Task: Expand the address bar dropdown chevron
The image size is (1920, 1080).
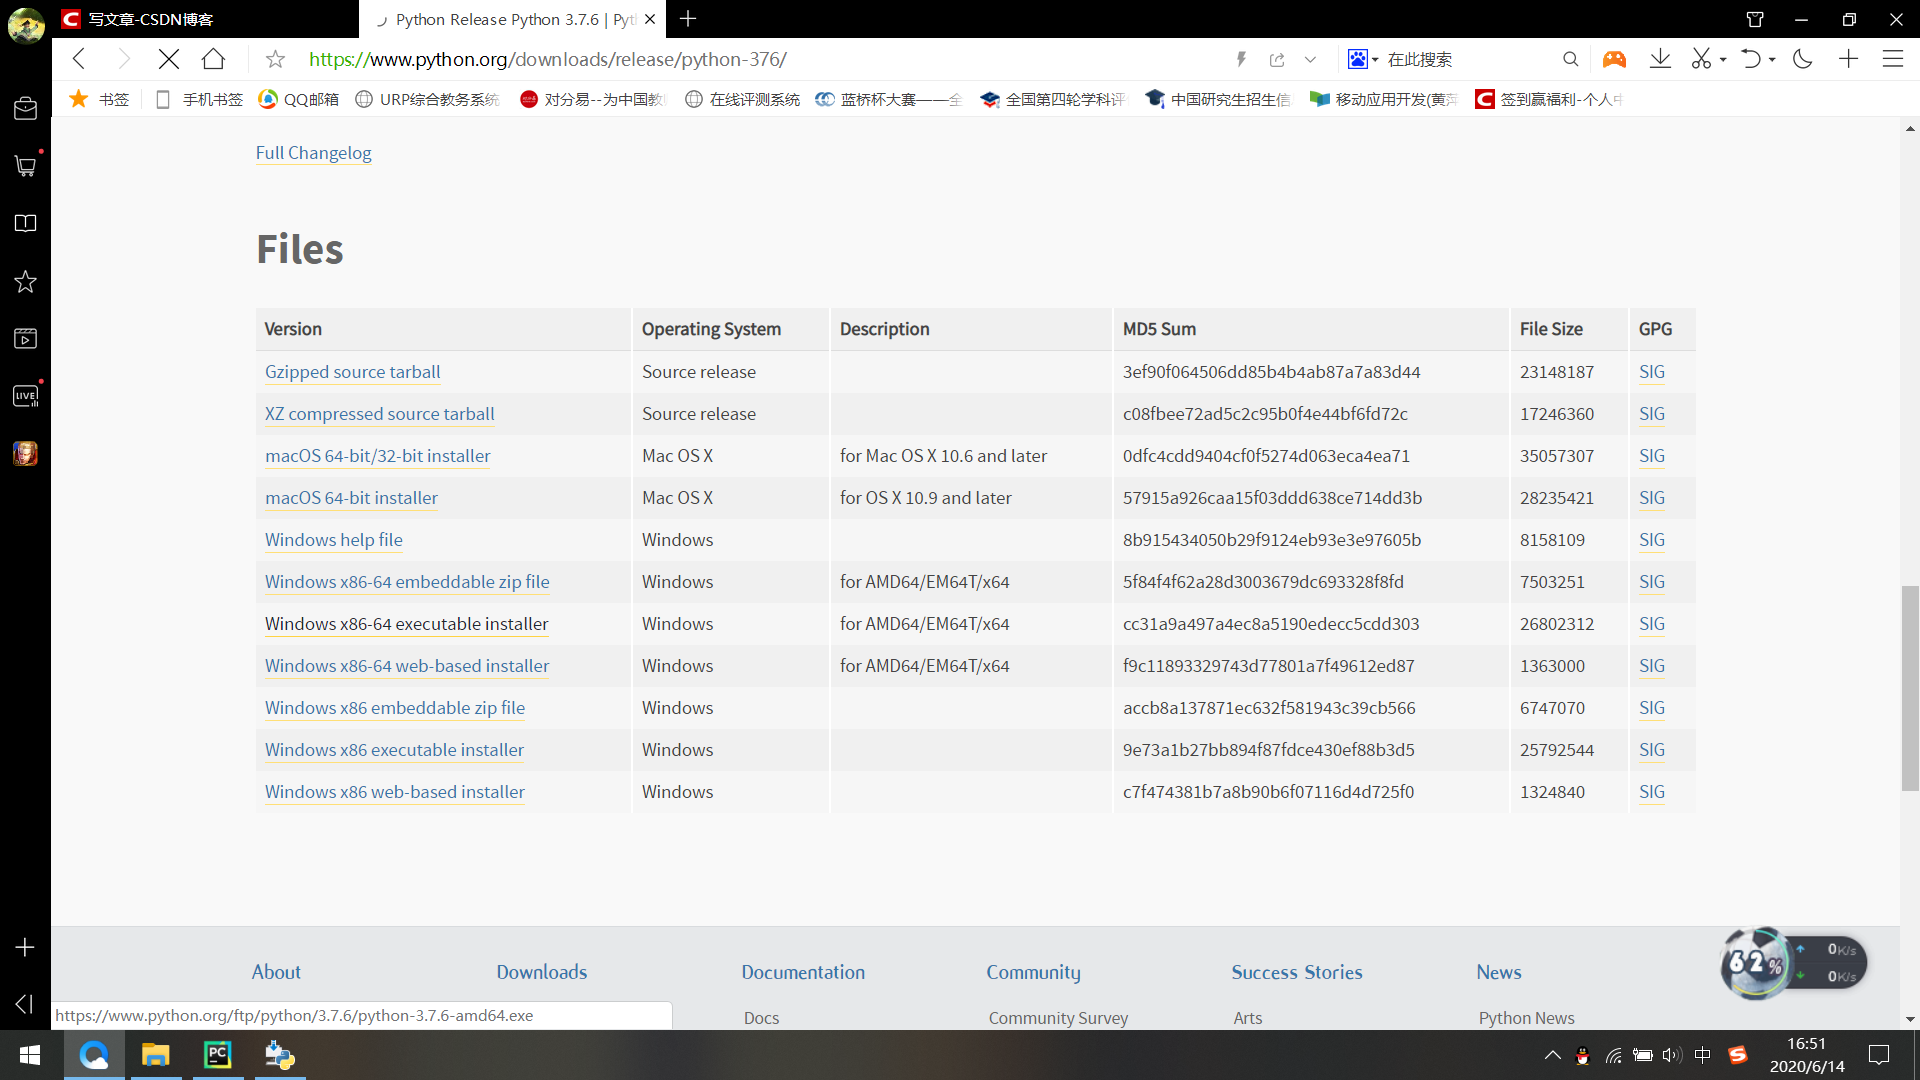Action: (1310, 59)
